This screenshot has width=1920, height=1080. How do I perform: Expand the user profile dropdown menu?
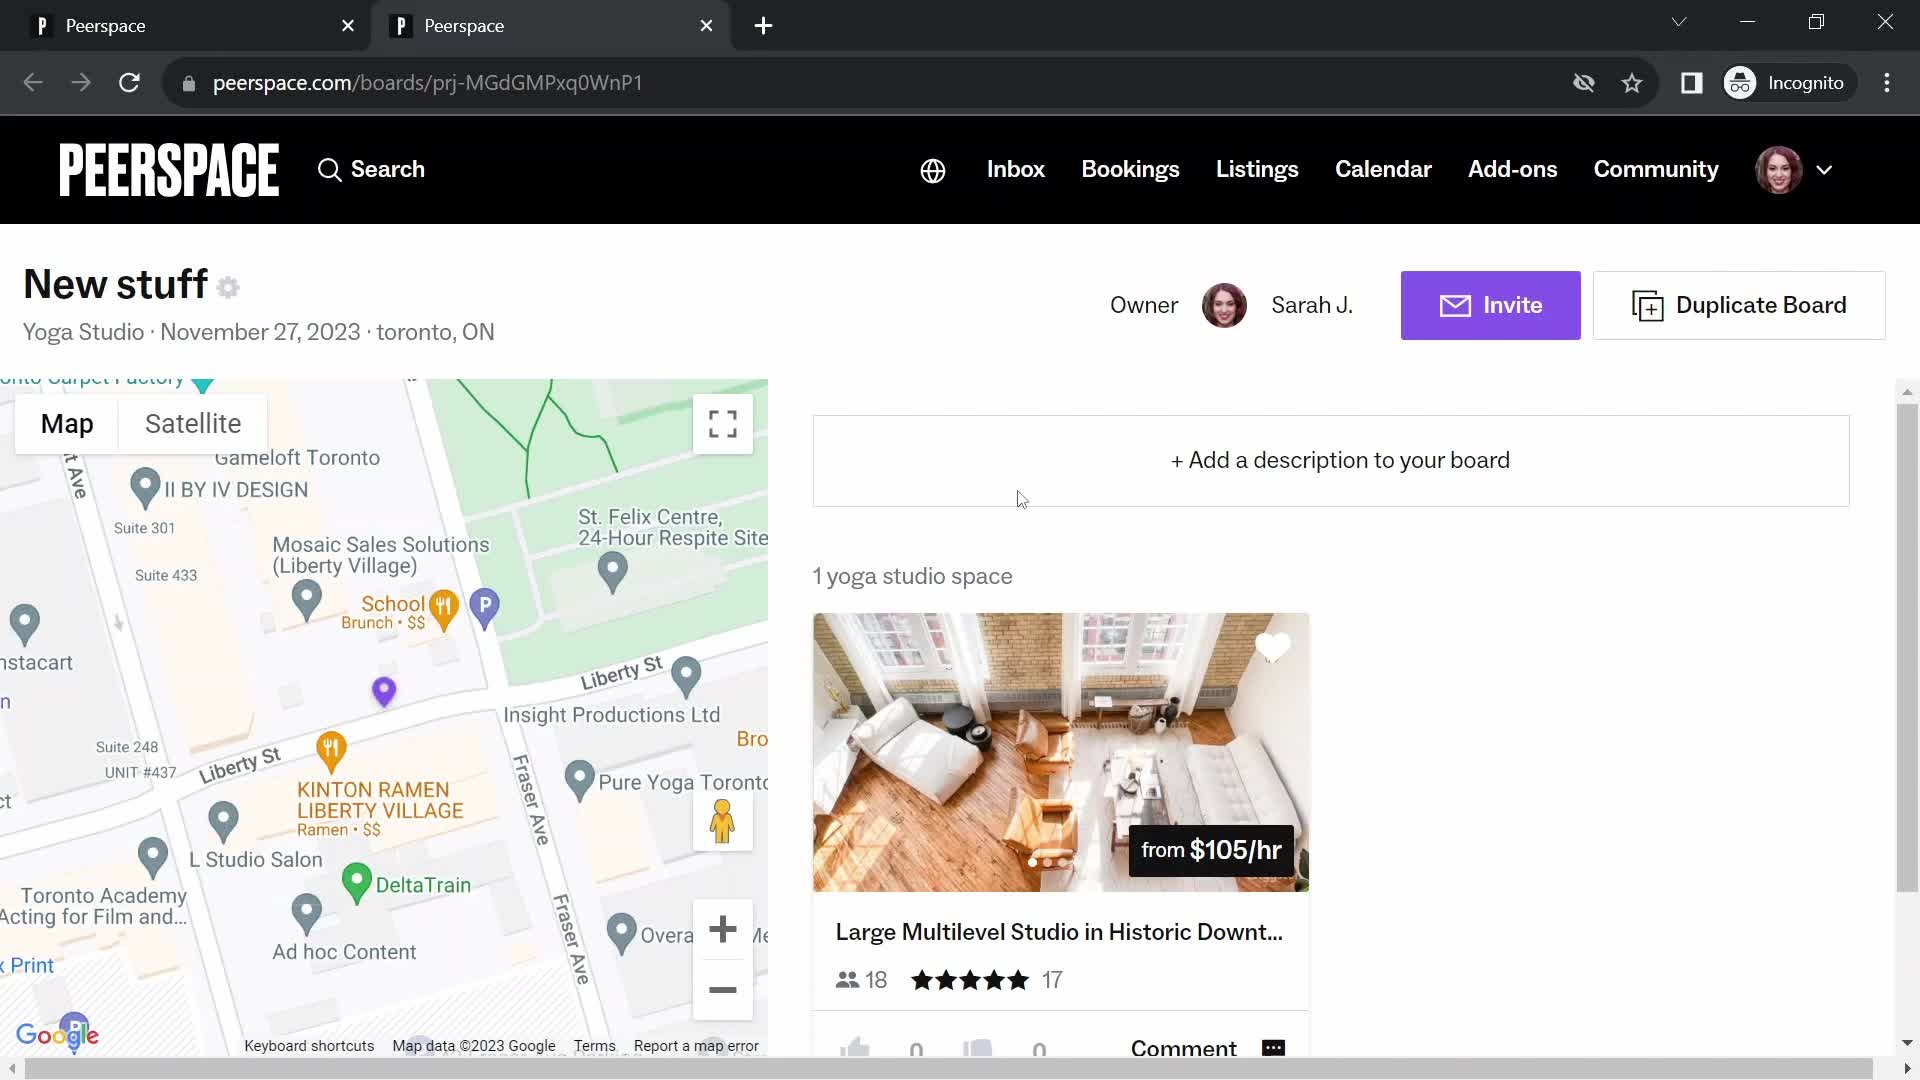1824,169
